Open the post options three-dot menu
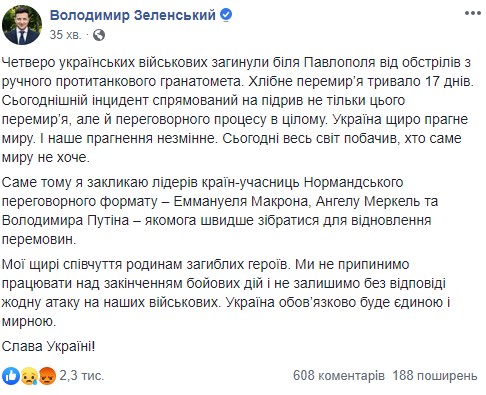The height and width of the screenshot is (395, 486). coord(473,13)
